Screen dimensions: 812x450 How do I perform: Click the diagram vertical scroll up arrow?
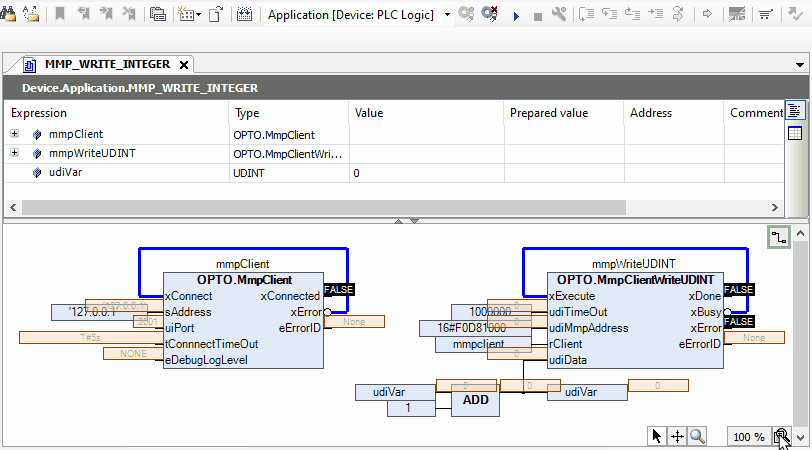(800, 234)
